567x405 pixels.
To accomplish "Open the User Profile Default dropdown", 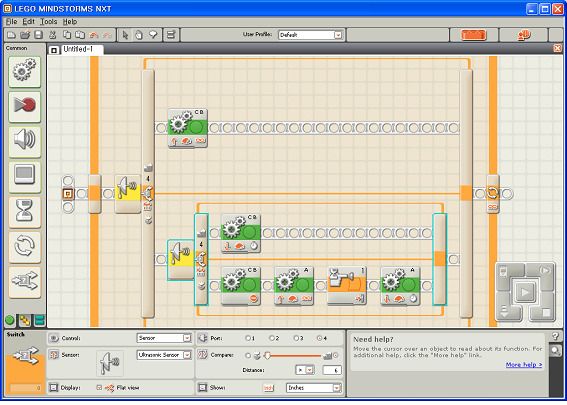I will [x=310, y=35].
